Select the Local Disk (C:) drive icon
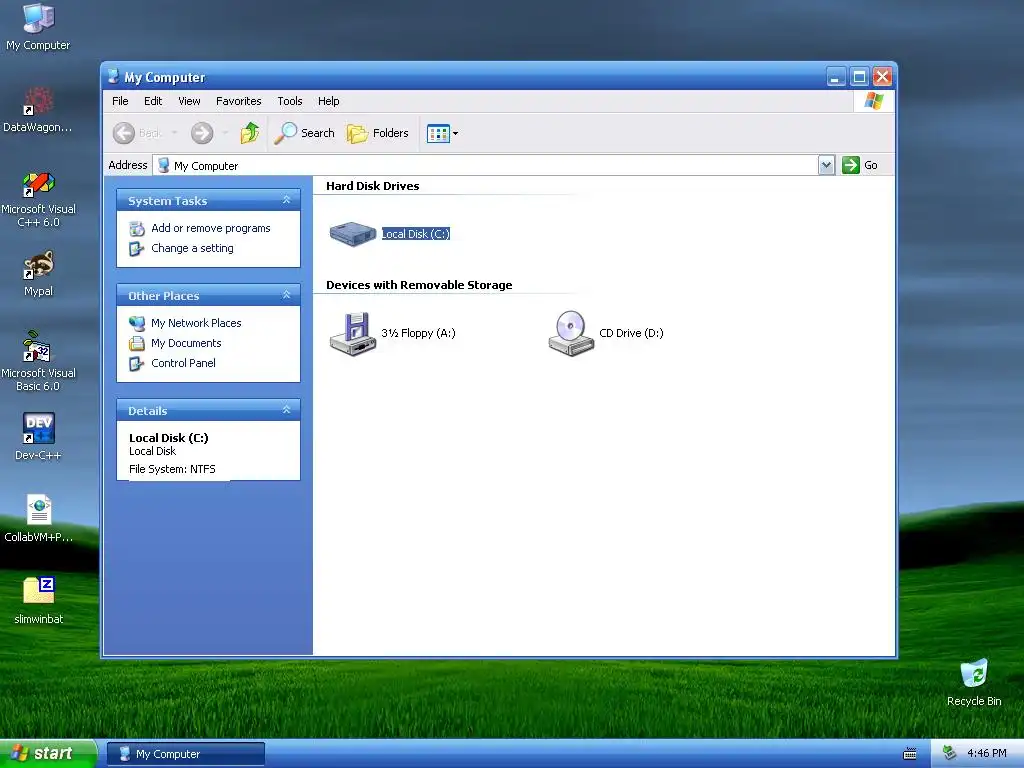Viewport: 1024px width, 768px height. click(x=353, y=234)
